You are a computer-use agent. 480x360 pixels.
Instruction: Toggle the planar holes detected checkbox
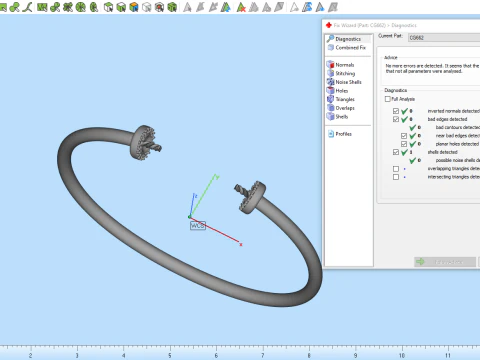[404, 144]
